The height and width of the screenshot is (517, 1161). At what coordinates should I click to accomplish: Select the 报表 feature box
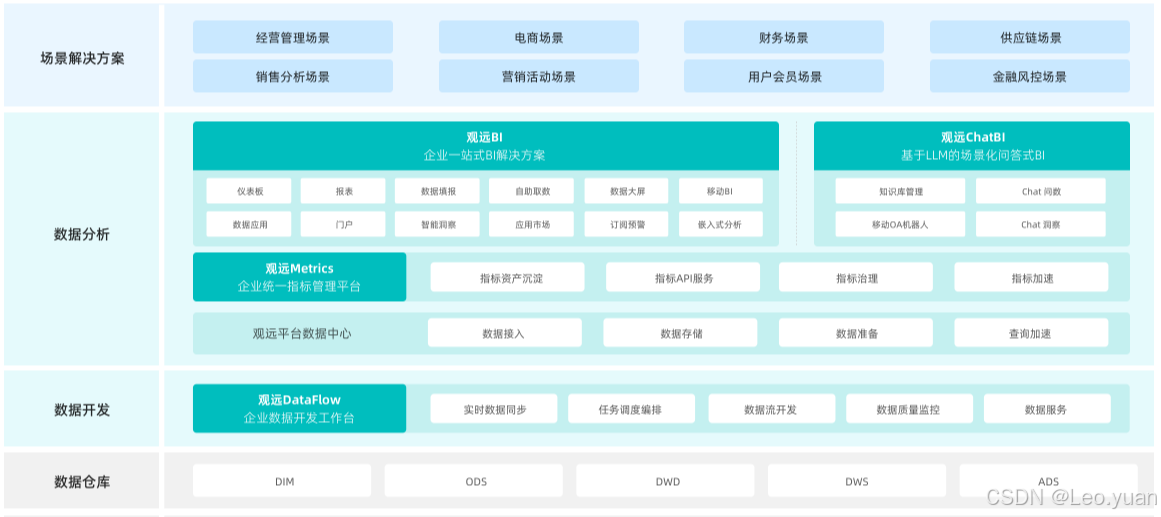click(x=344, y=191)
